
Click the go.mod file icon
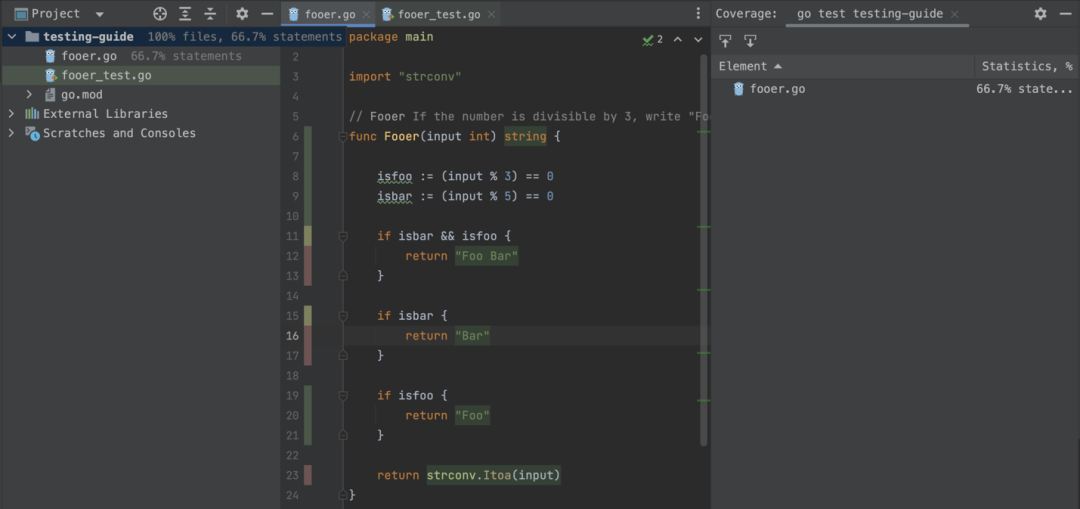[50, 94]
